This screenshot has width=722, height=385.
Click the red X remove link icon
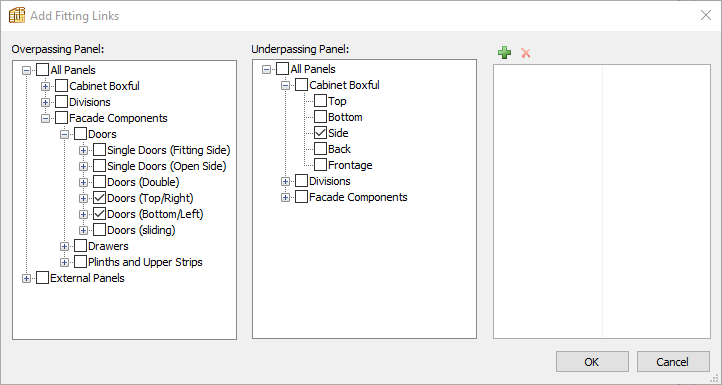pos(525,53)
